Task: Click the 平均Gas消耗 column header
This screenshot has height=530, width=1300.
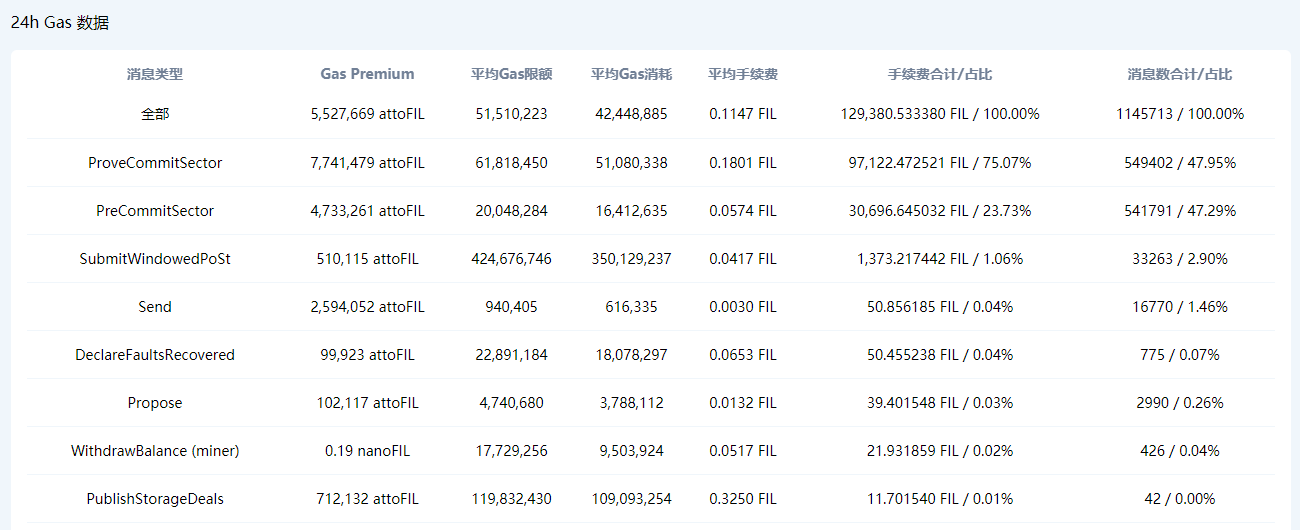Action: [631, 74]
